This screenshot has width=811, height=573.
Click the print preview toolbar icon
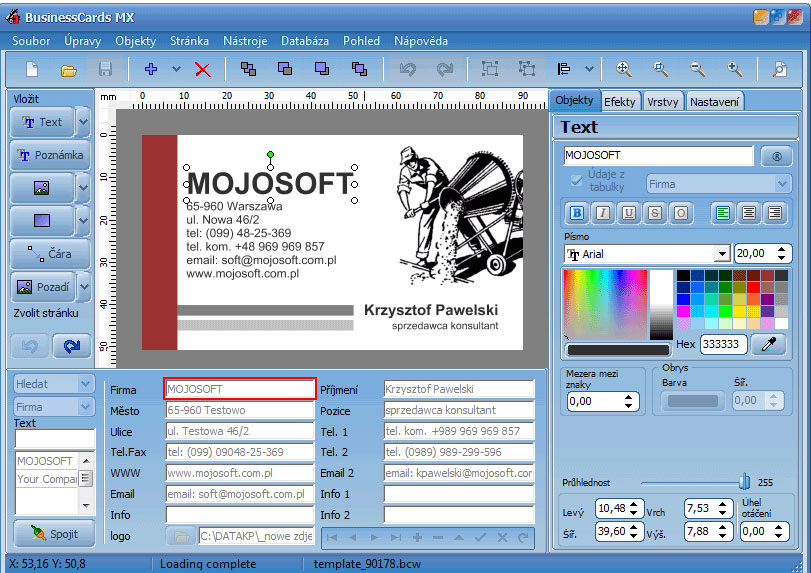tap(779, 69)
